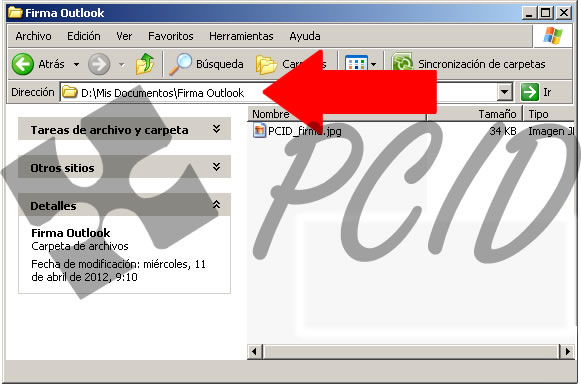Expand the address bar dropdown

click(x=504, y=92)
